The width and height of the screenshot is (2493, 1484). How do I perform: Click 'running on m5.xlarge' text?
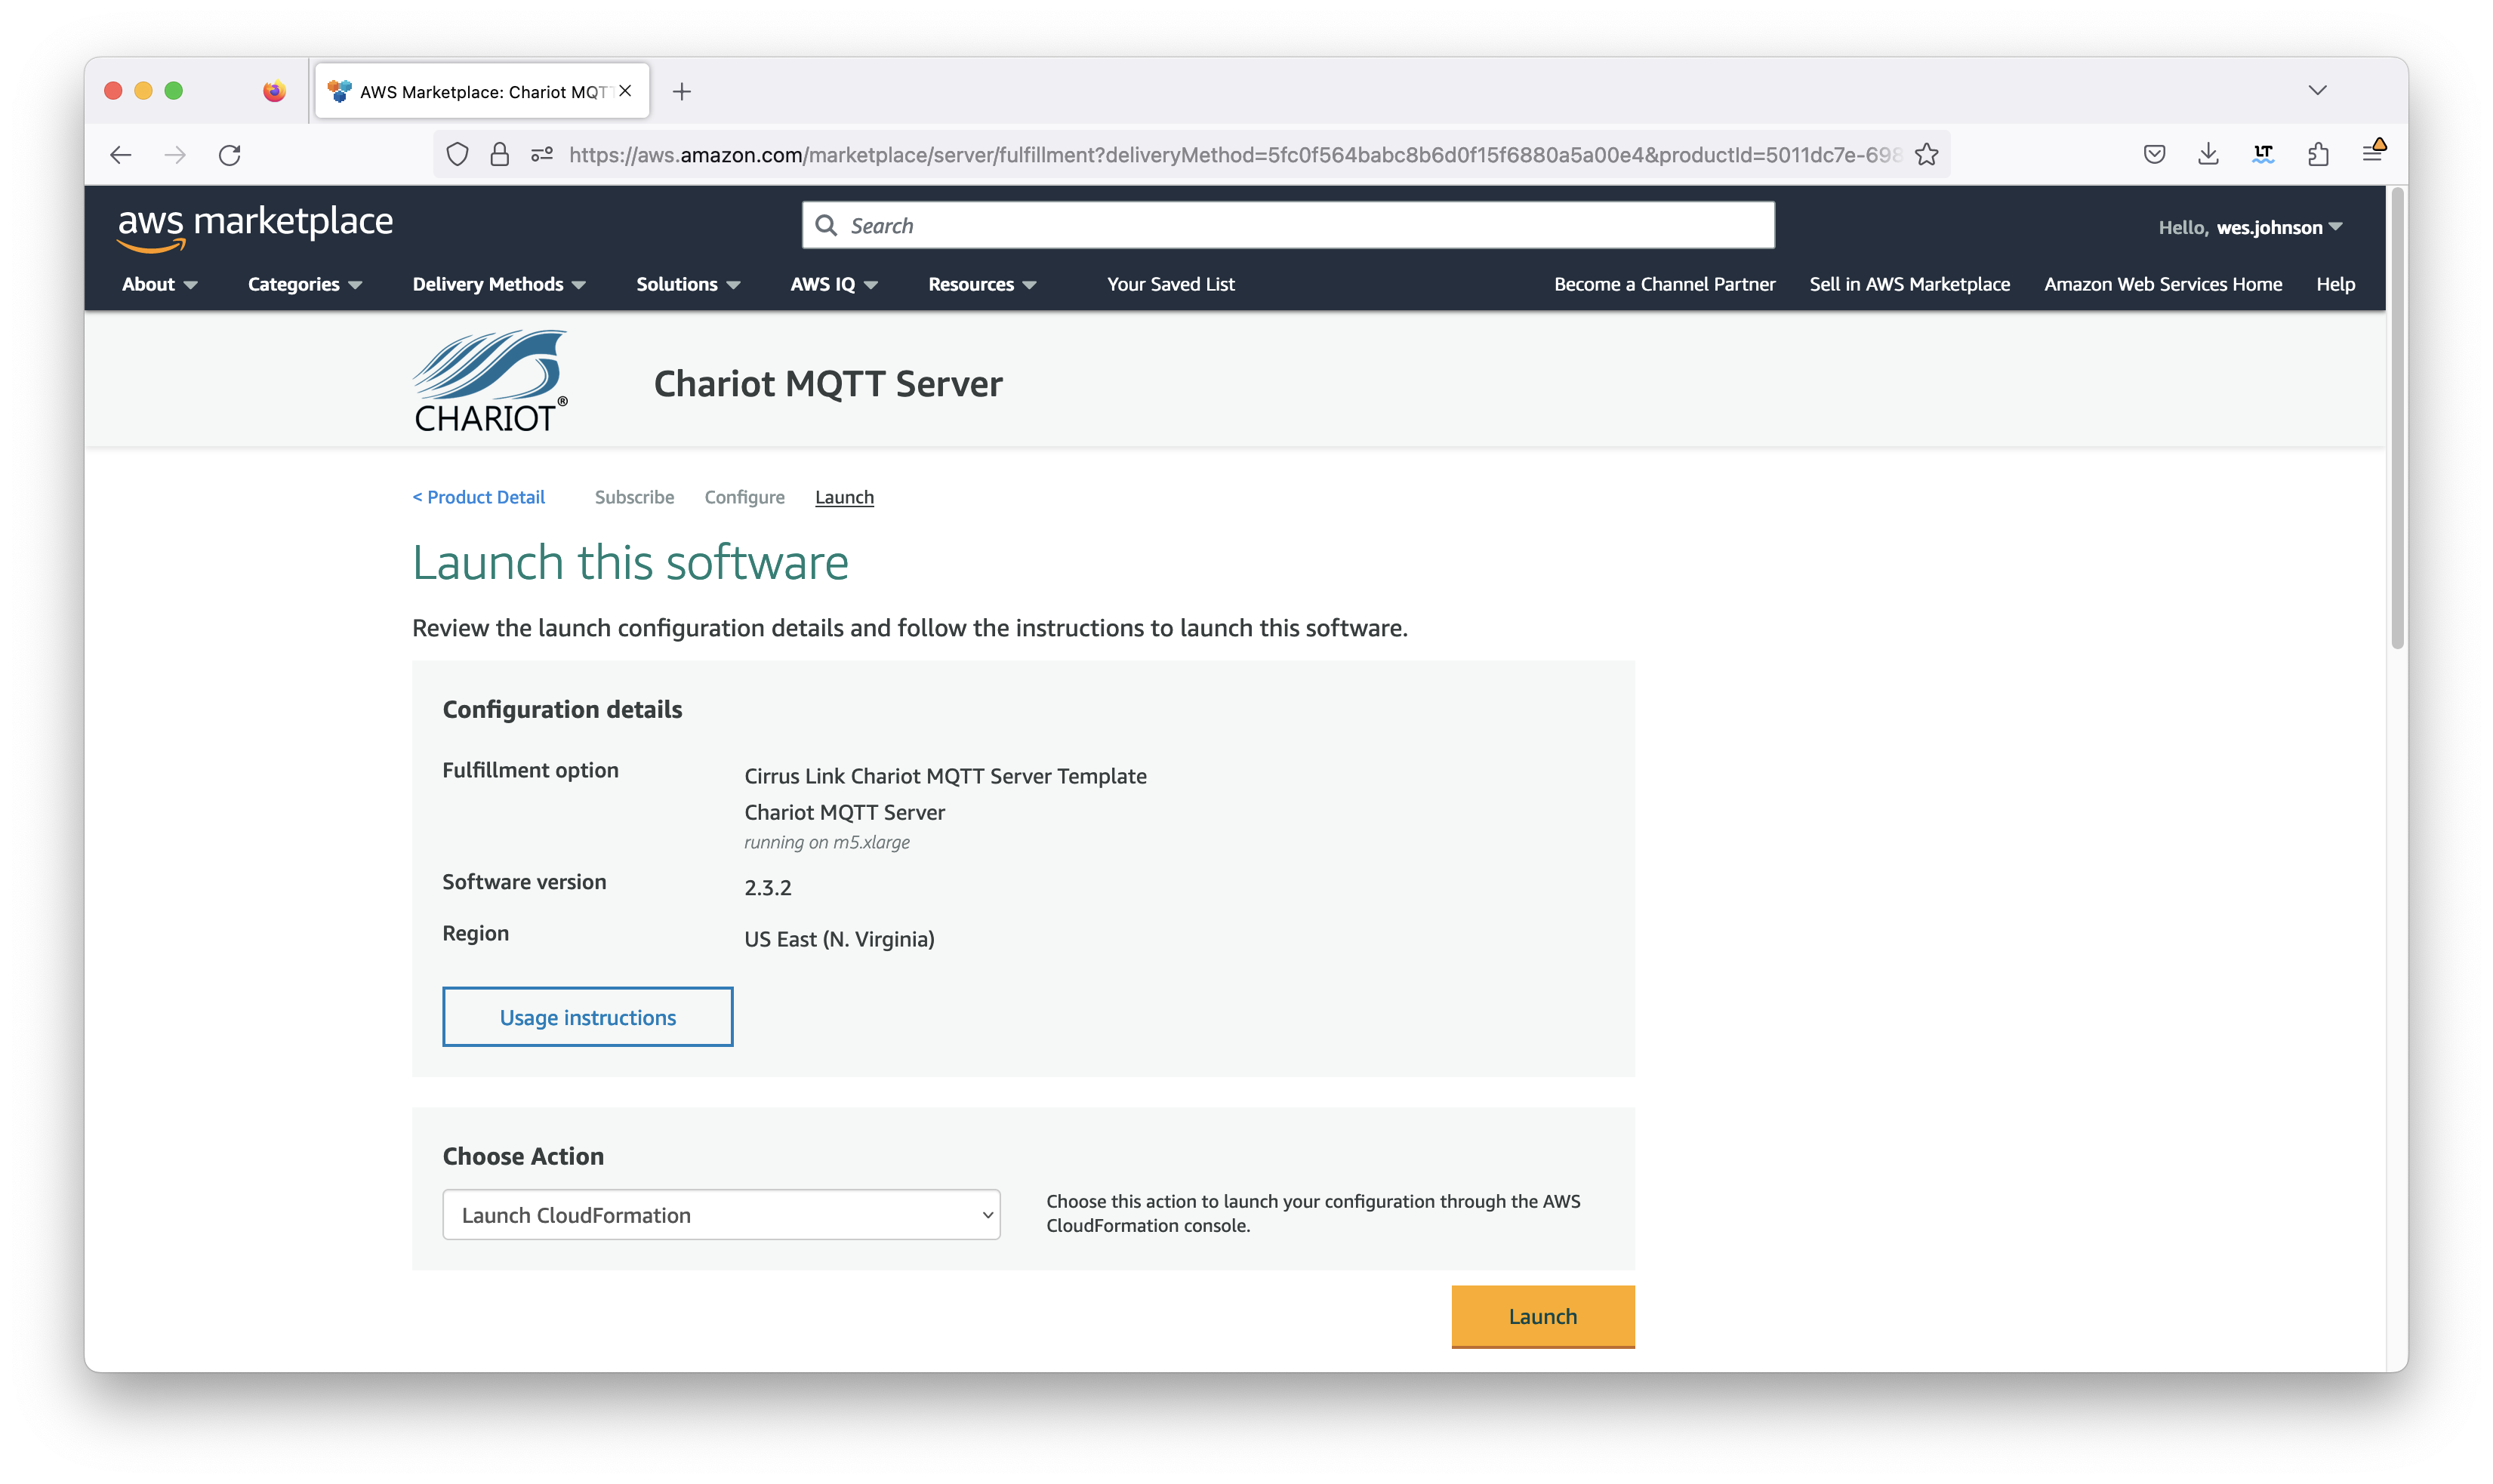pyautogui.click(x=827, y=842)
